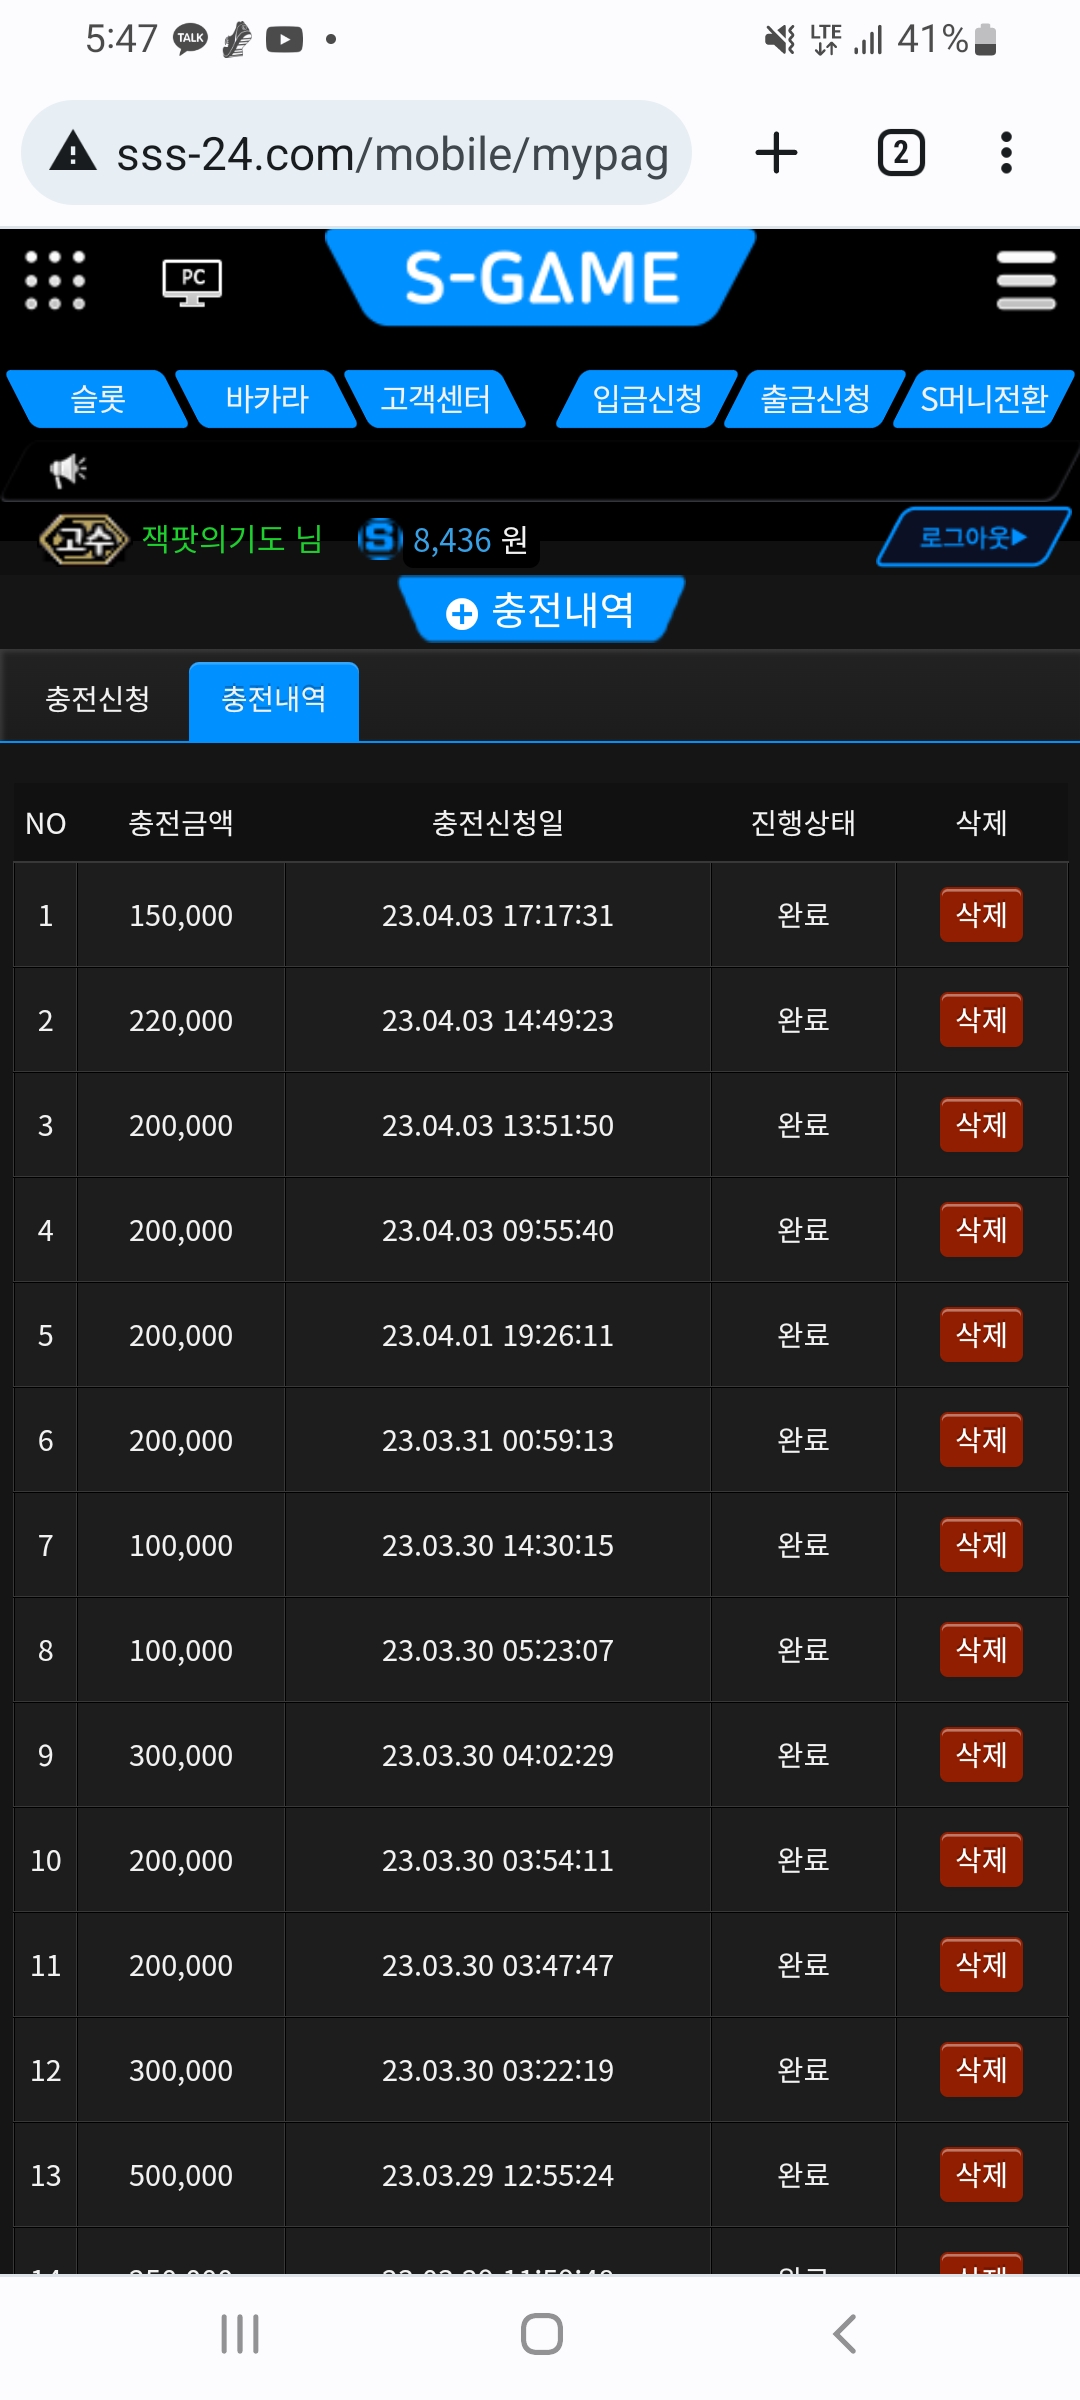Viewport: 1080px width, 2400px height.
Task: Tap the Android back navigation button
Action: click(844, 2334)
